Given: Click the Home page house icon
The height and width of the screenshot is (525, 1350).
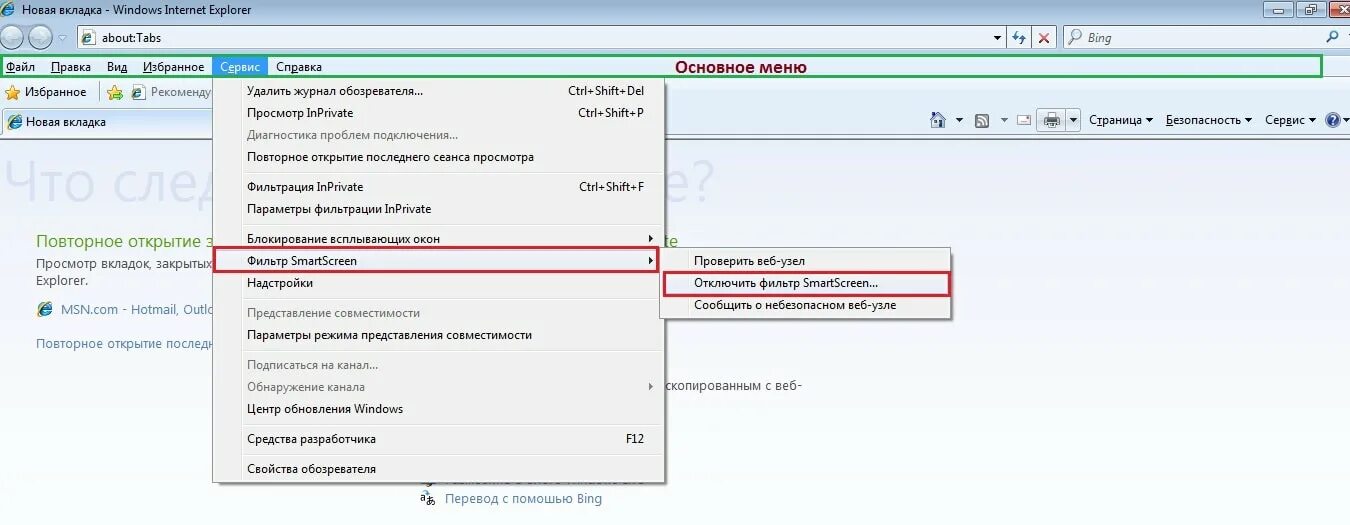Looking at the screenshot, I should point(938,120).
